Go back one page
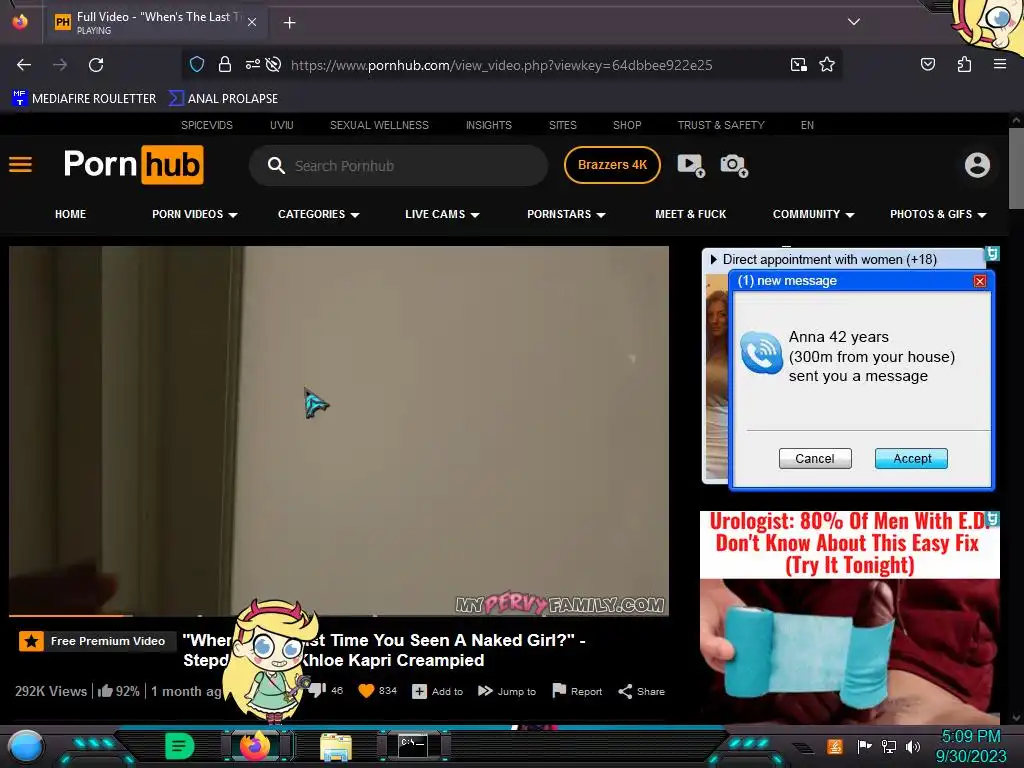 click(24, 65)
